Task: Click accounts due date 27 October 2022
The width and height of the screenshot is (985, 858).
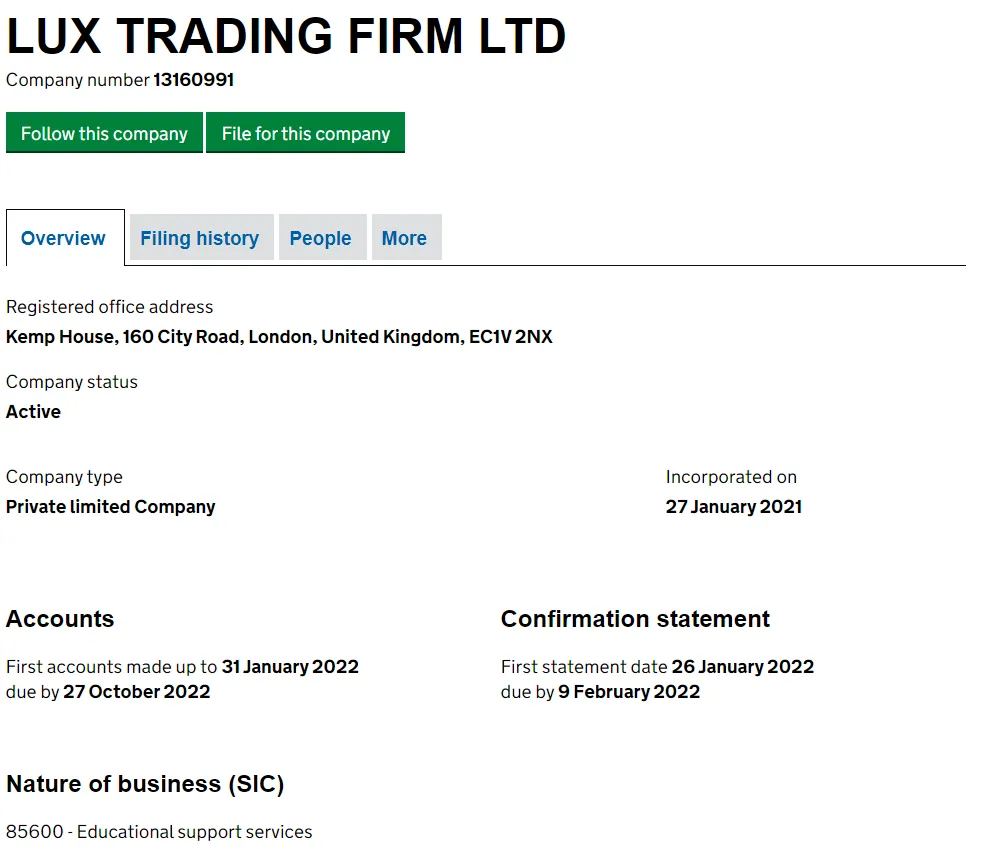Action: (x=137, y=691)
